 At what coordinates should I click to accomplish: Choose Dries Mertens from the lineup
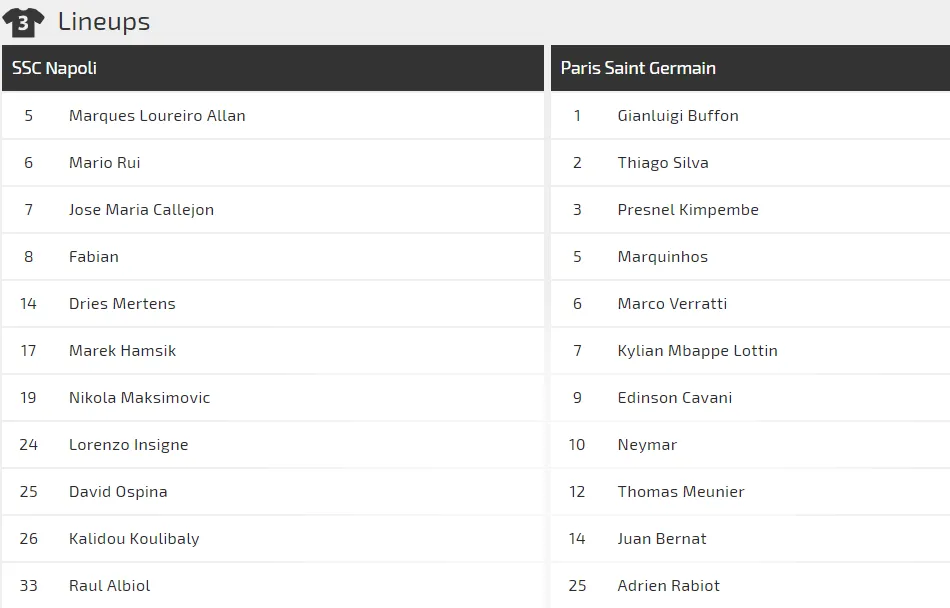point(122,303)
